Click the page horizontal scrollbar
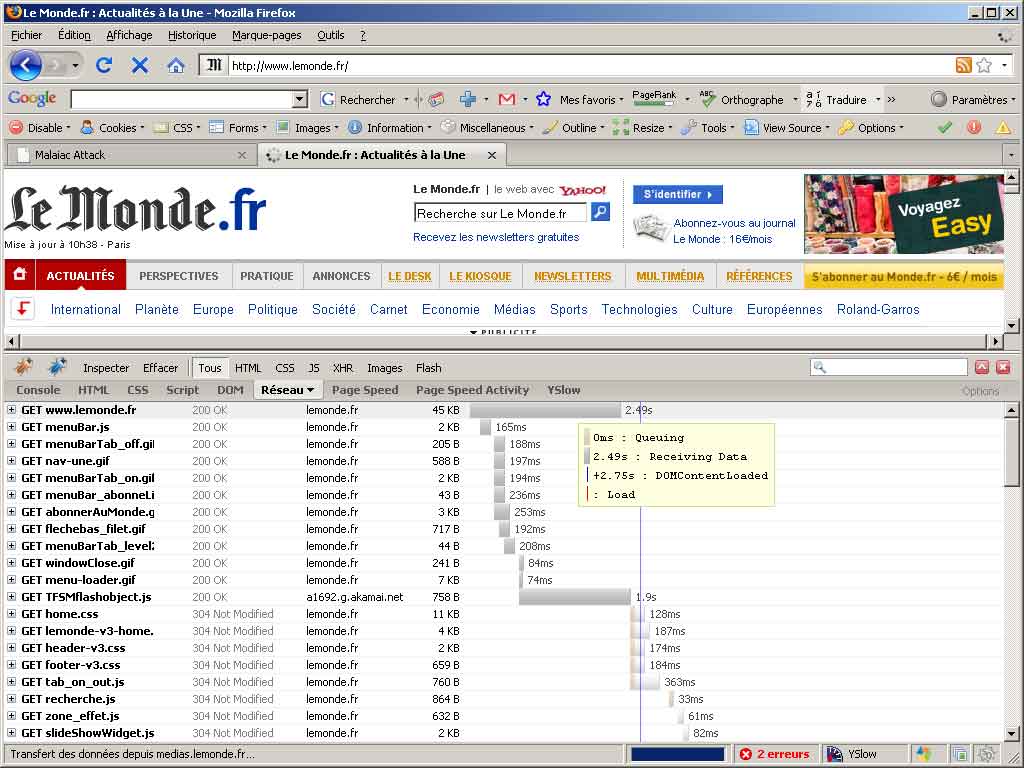The width and height of the screenshot is (1024, 768). (x=503, y=341)
